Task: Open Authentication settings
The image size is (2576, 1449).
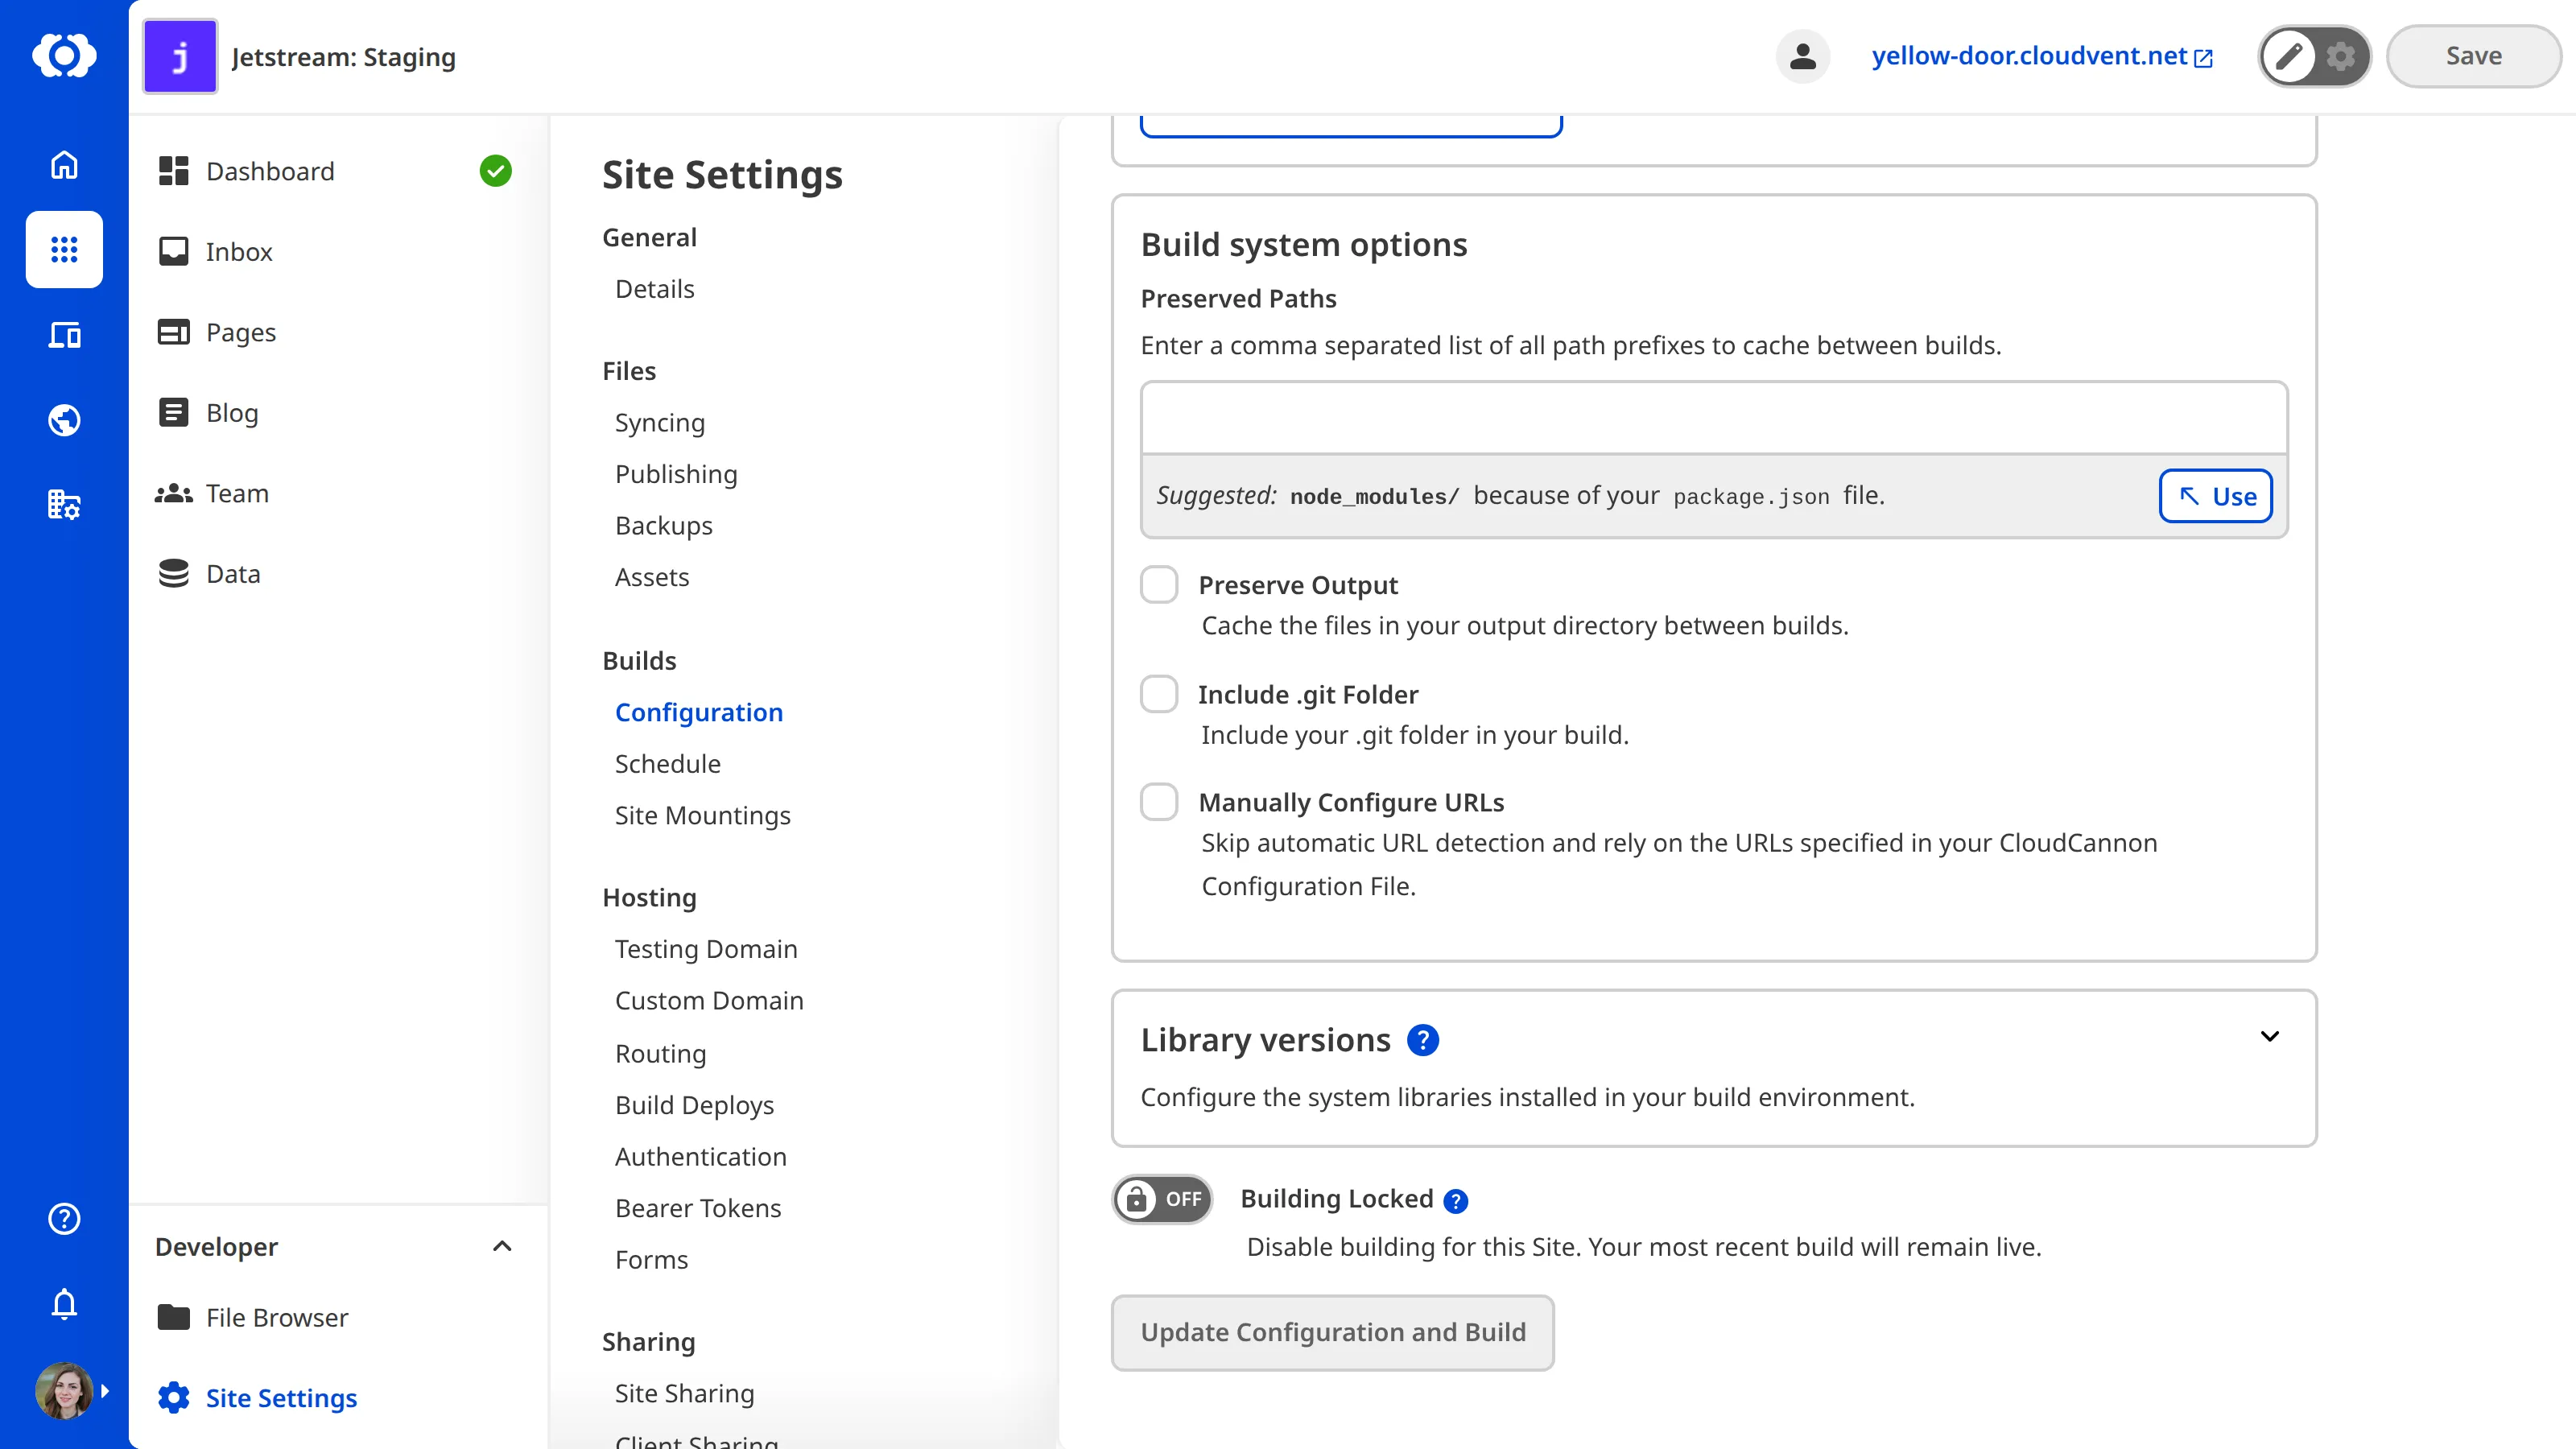Action: click(701, 1157)
